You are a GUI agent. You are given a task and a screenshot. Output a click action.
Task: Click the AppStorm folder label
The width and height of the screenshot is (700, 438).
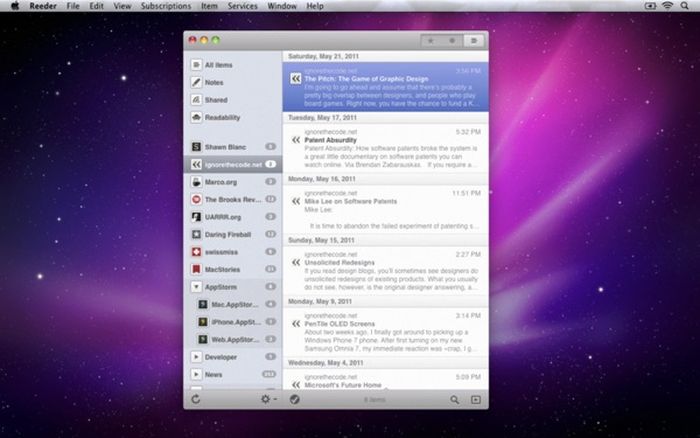tap(221, 287)
